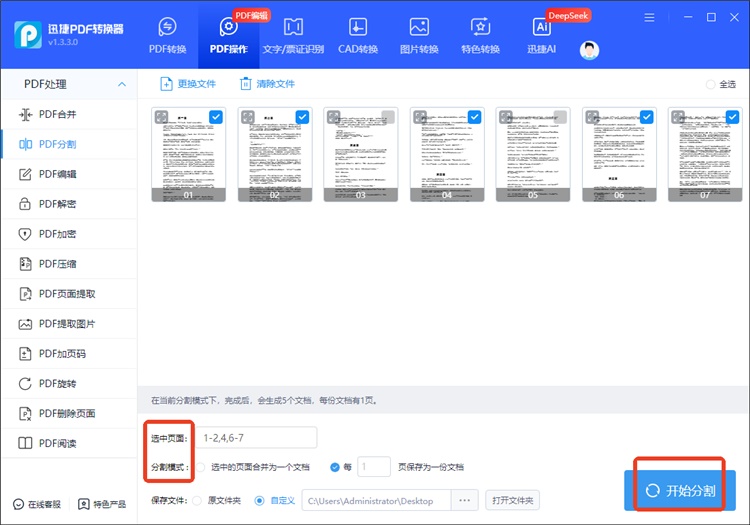Open the hamburger menu icon
The image size is (750, 525).
pos(649,18)
